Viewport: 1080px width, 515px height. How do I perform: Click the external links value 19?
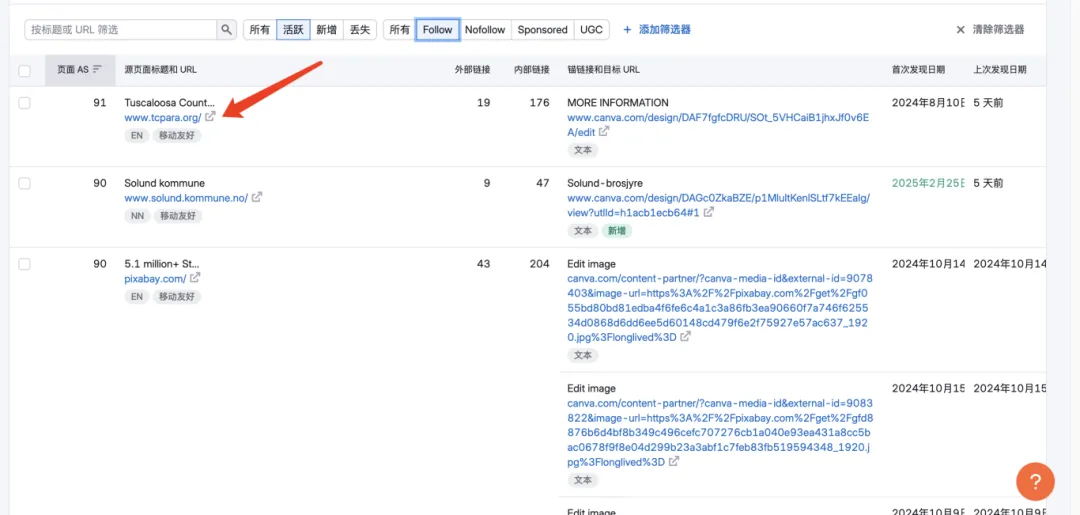(x=484, y=103)
